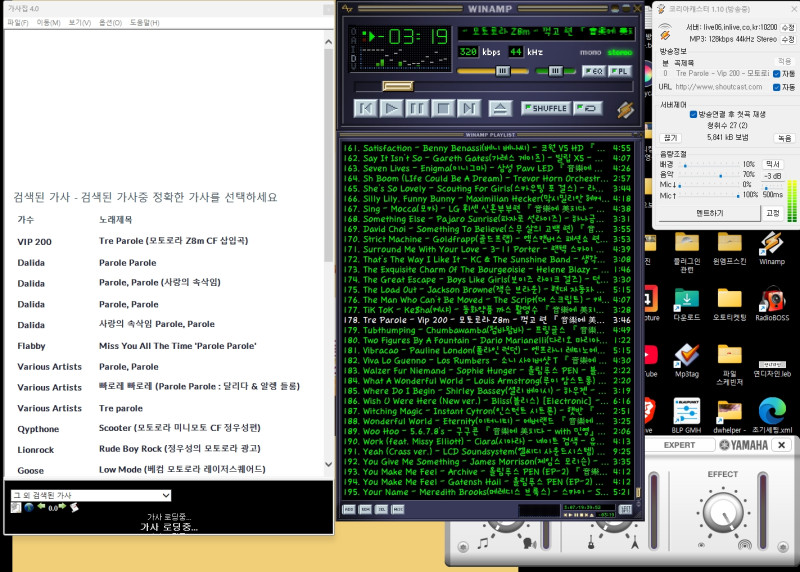The height and width of the screenshot is (572, 800).
Task: Click the 멘트하기 button in broadcaster
Action: (709, 213)
